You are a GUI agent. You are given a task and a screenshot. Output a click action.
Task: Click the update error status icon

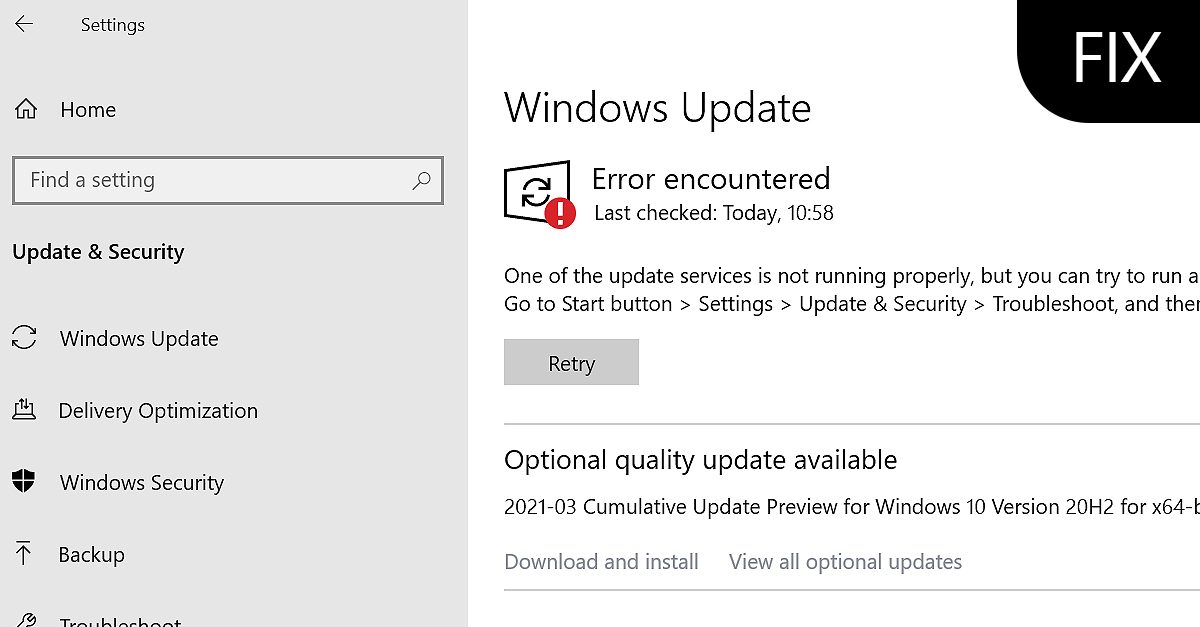(x=540, y=194)
